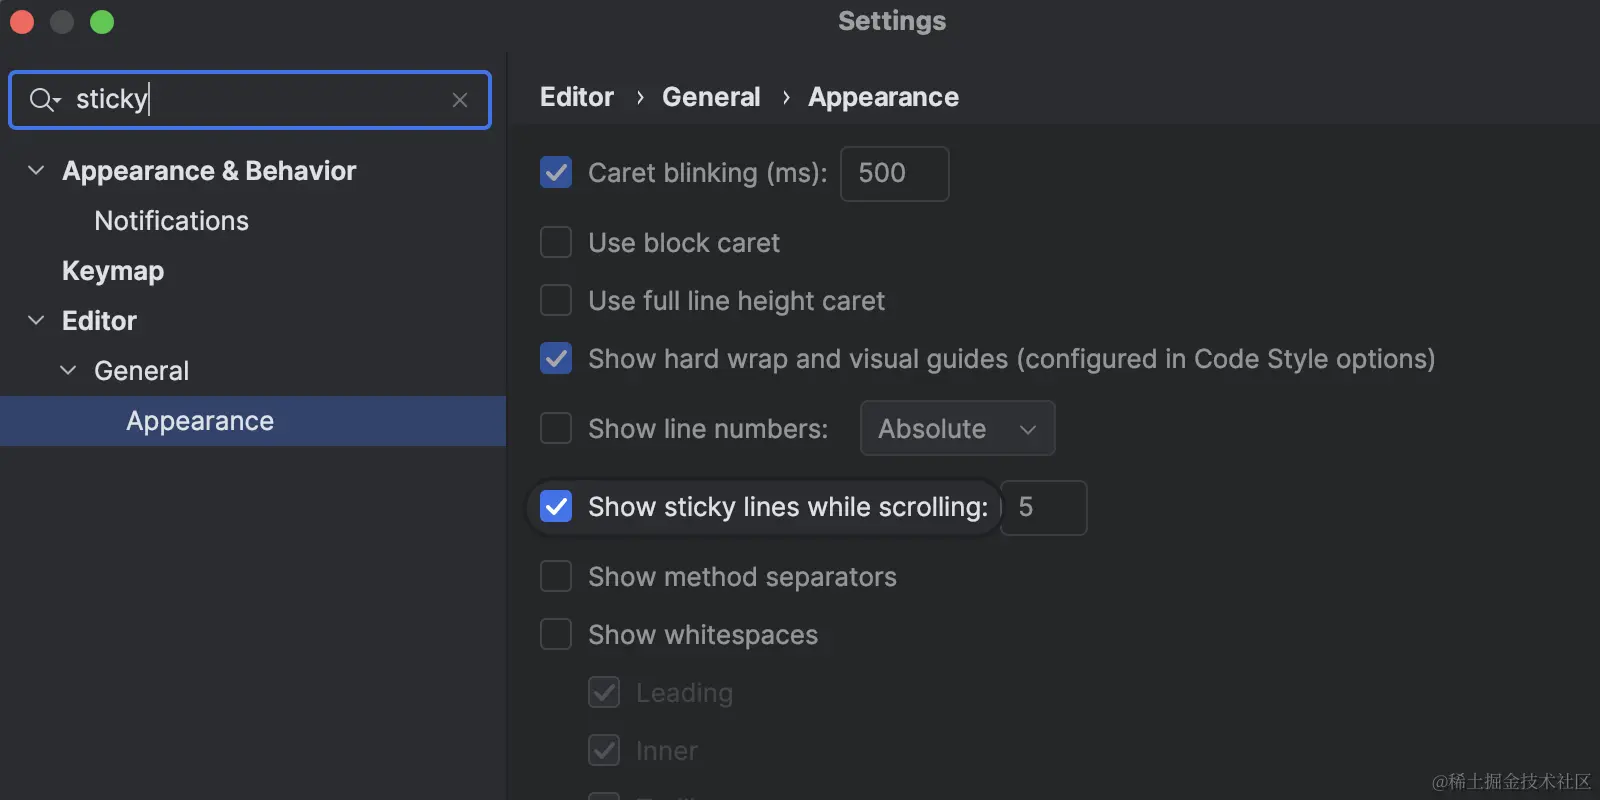Enable Use block caret
This screenshot has width=1600, height=800.
(556, 243)
